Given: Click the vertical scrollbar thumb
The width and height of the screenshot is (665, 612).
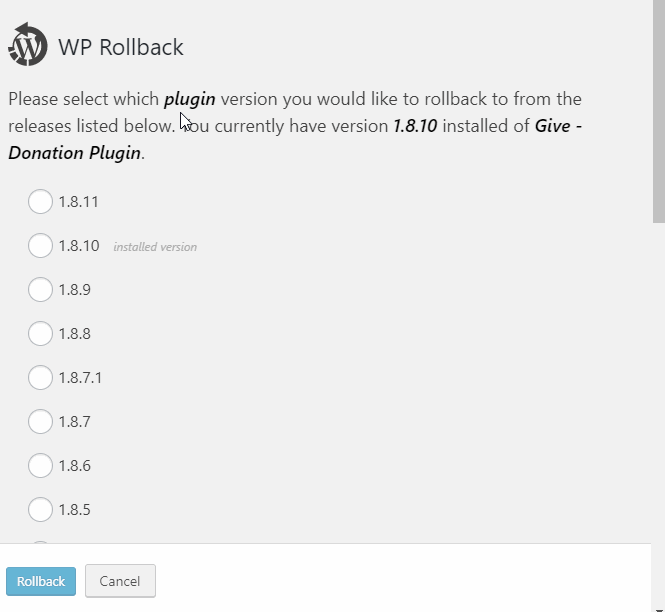Looking at the screenshot, I should 659,111.
